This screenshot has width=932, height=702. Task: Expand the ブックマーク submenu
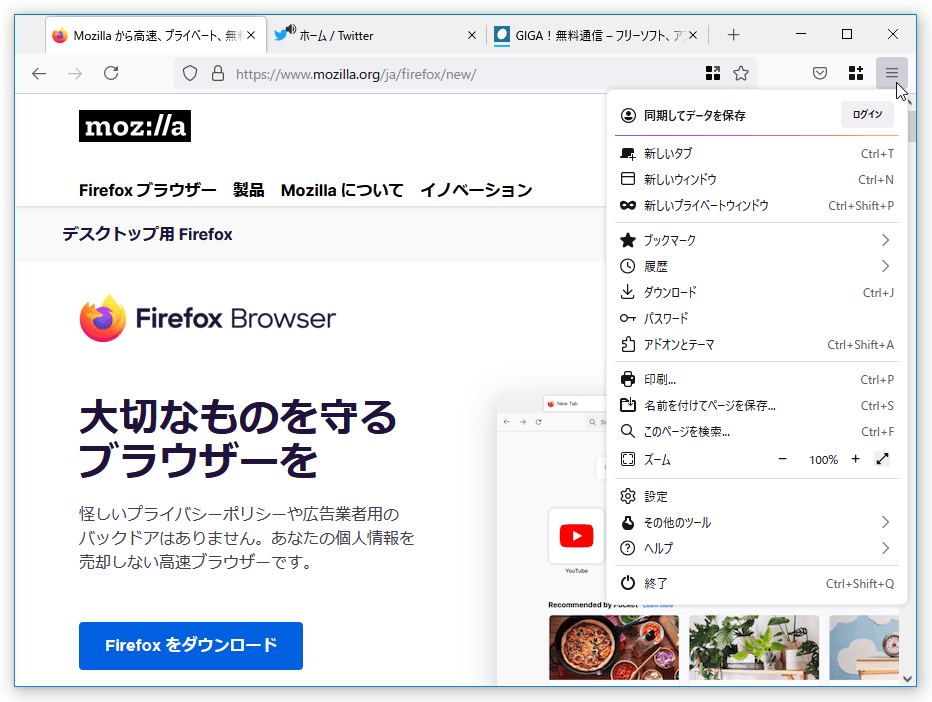tap(757, 240)
